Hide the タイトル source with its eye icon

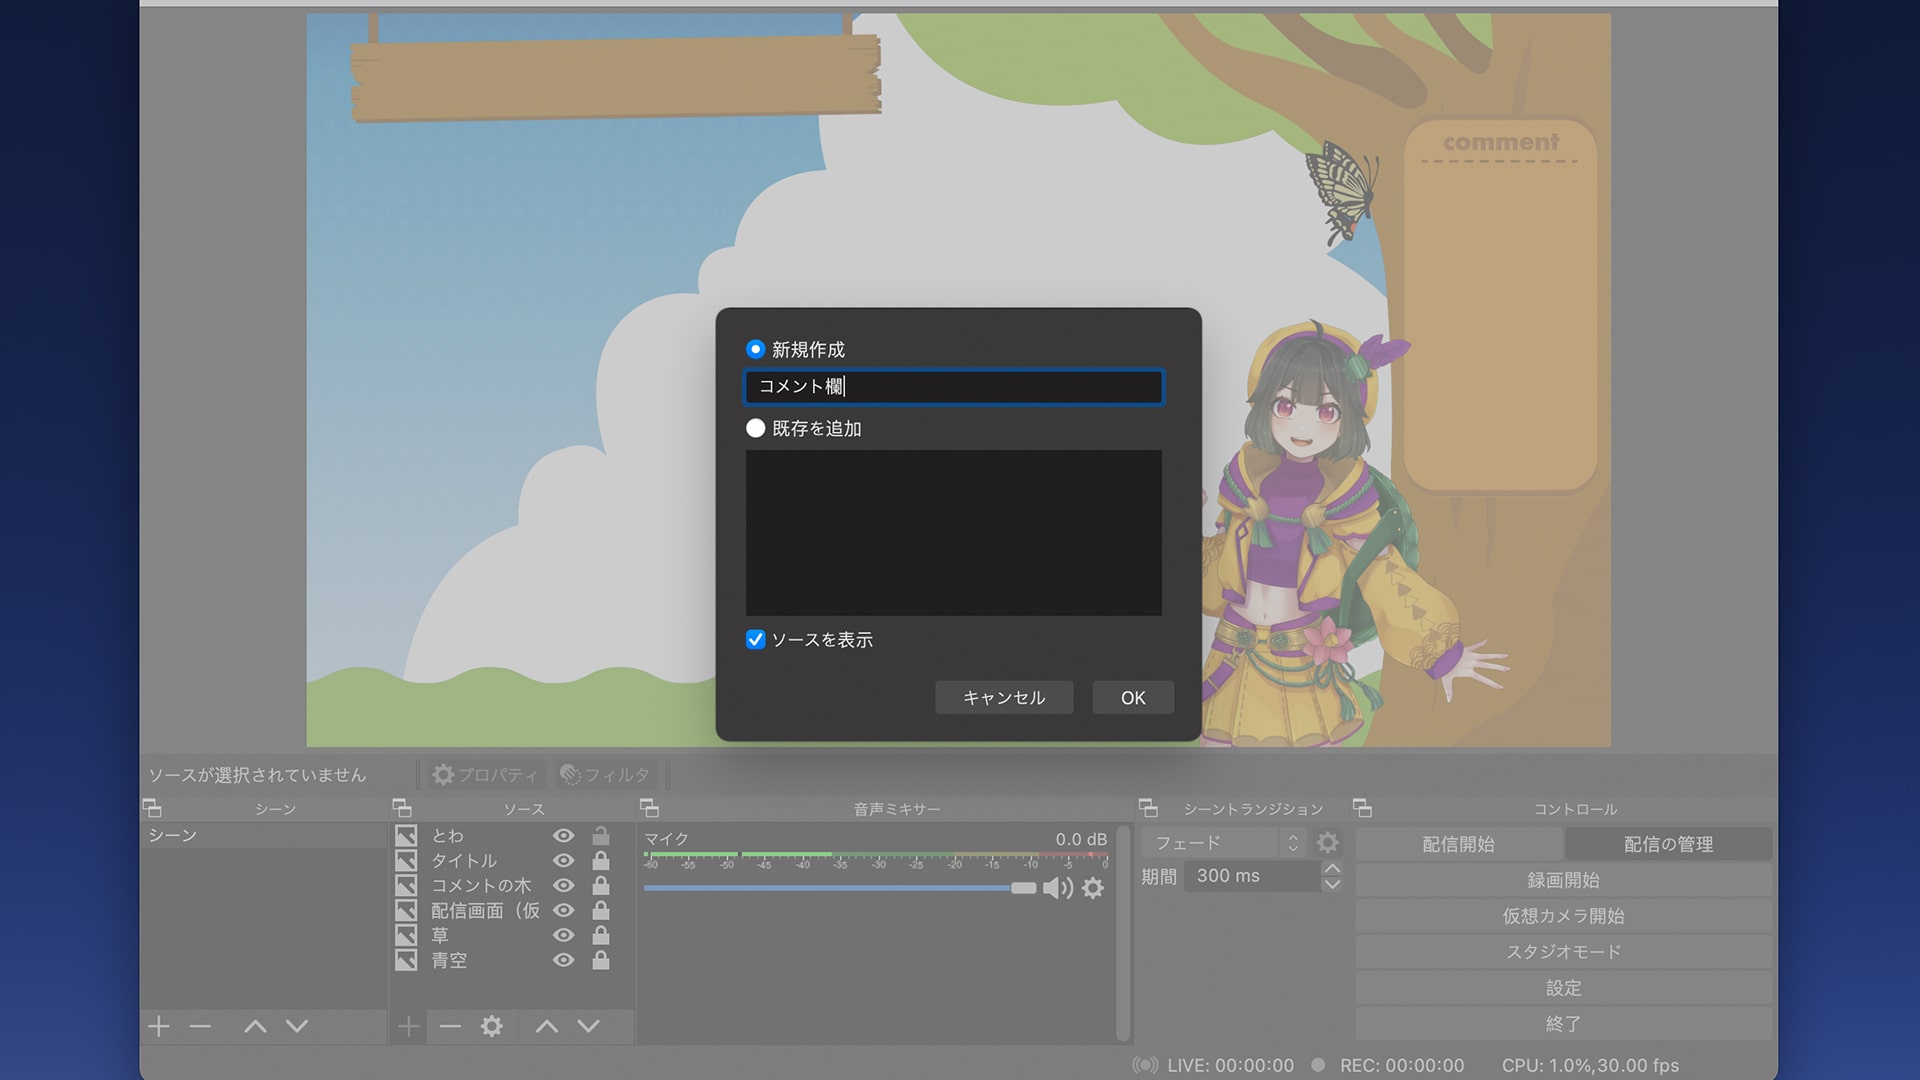pos(563,860)
